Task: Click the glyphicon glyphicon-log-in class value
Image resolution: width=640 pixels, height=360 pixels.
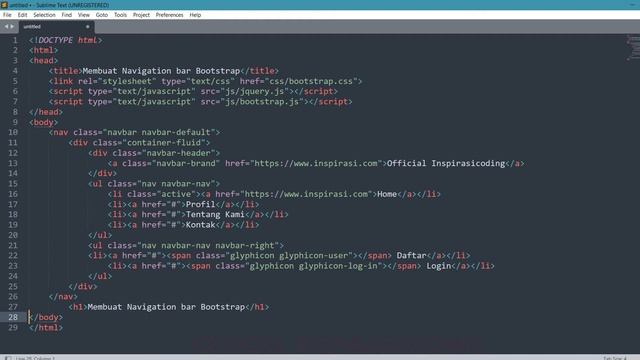Action: tap(313, 266)
